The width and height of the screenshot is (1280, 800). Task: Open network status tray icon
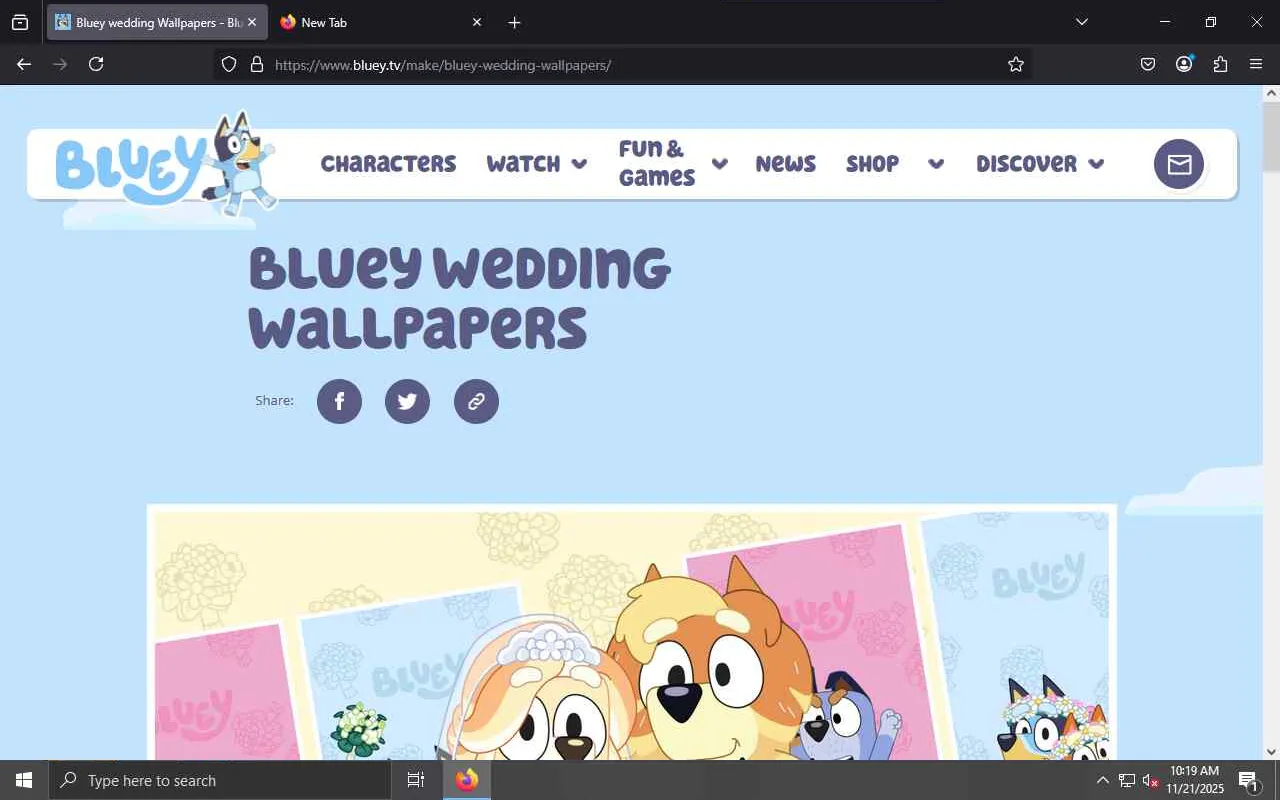pos(1127,780)
